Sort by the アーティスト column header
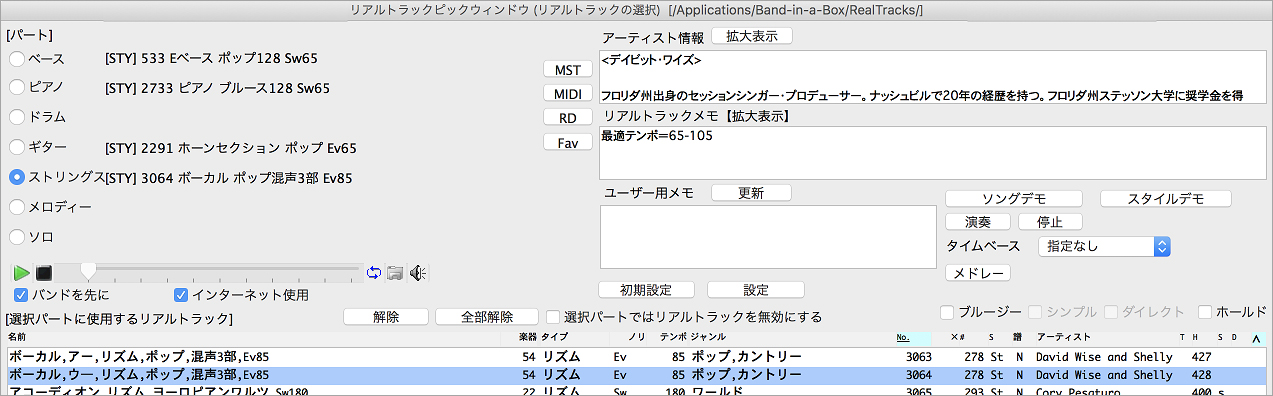This screenshot has width=1273, height=396. click(x=1064, y=338)
